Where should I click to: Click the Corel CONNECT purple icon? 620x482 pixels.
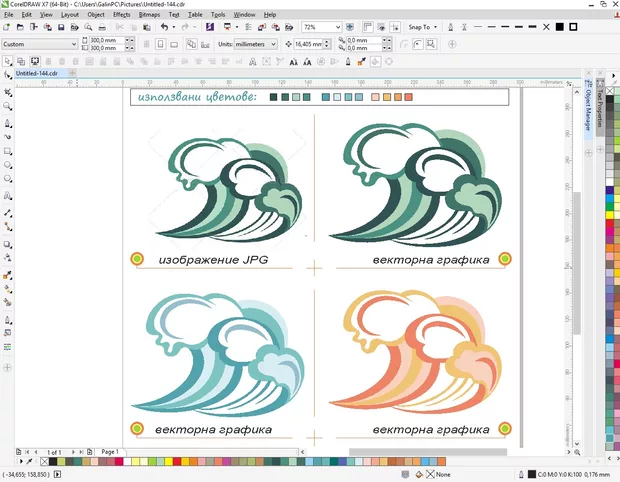(x=210, y=27)
